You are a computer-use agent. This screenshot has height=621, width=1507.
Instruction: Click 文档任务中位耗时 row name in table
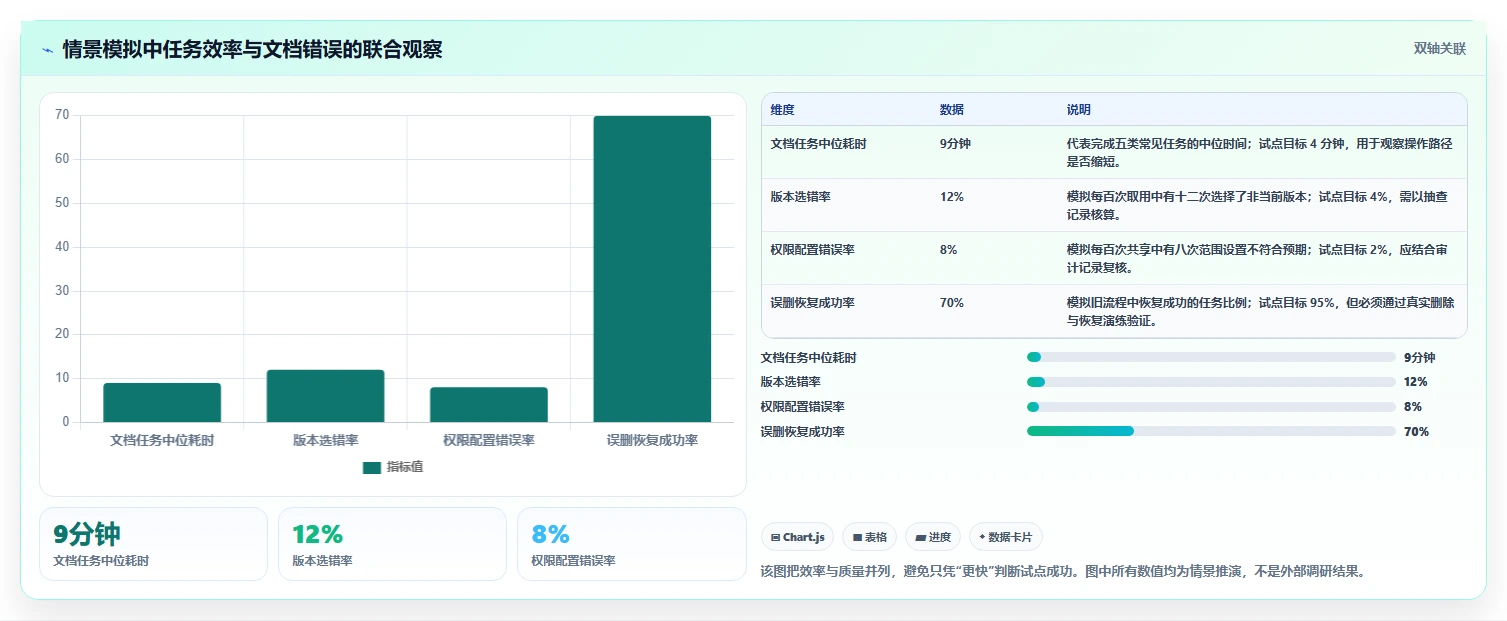pos(819,144)
